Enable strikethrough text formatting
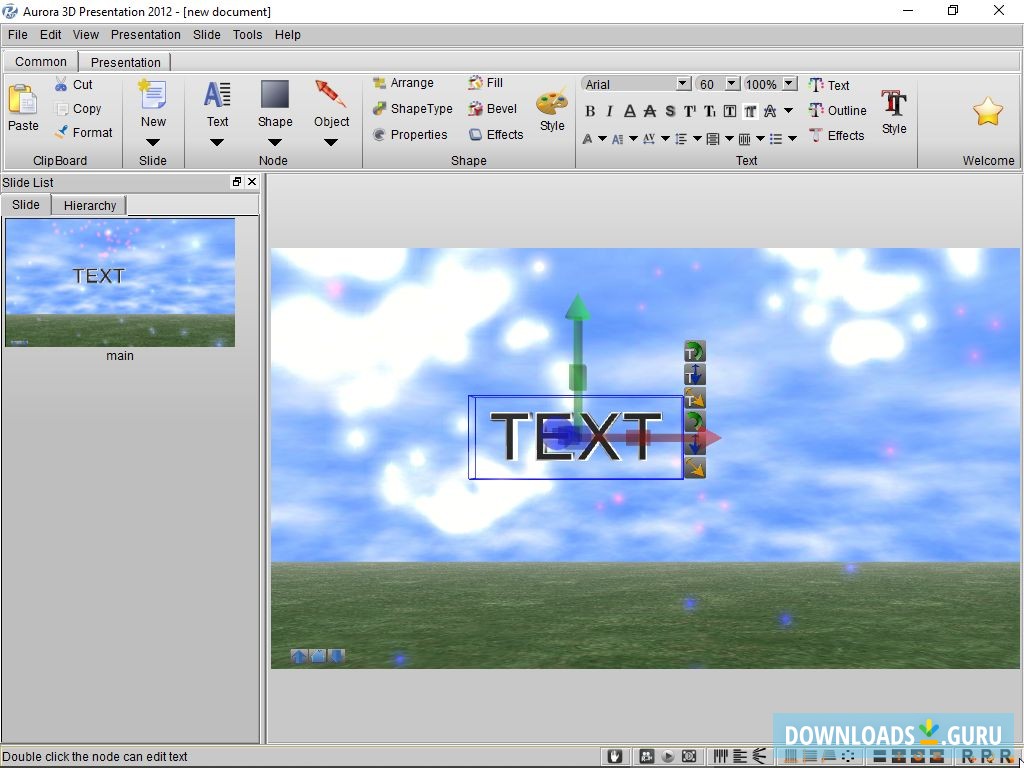This screenshot has width=1024, height=768. (x=648, y=111)
